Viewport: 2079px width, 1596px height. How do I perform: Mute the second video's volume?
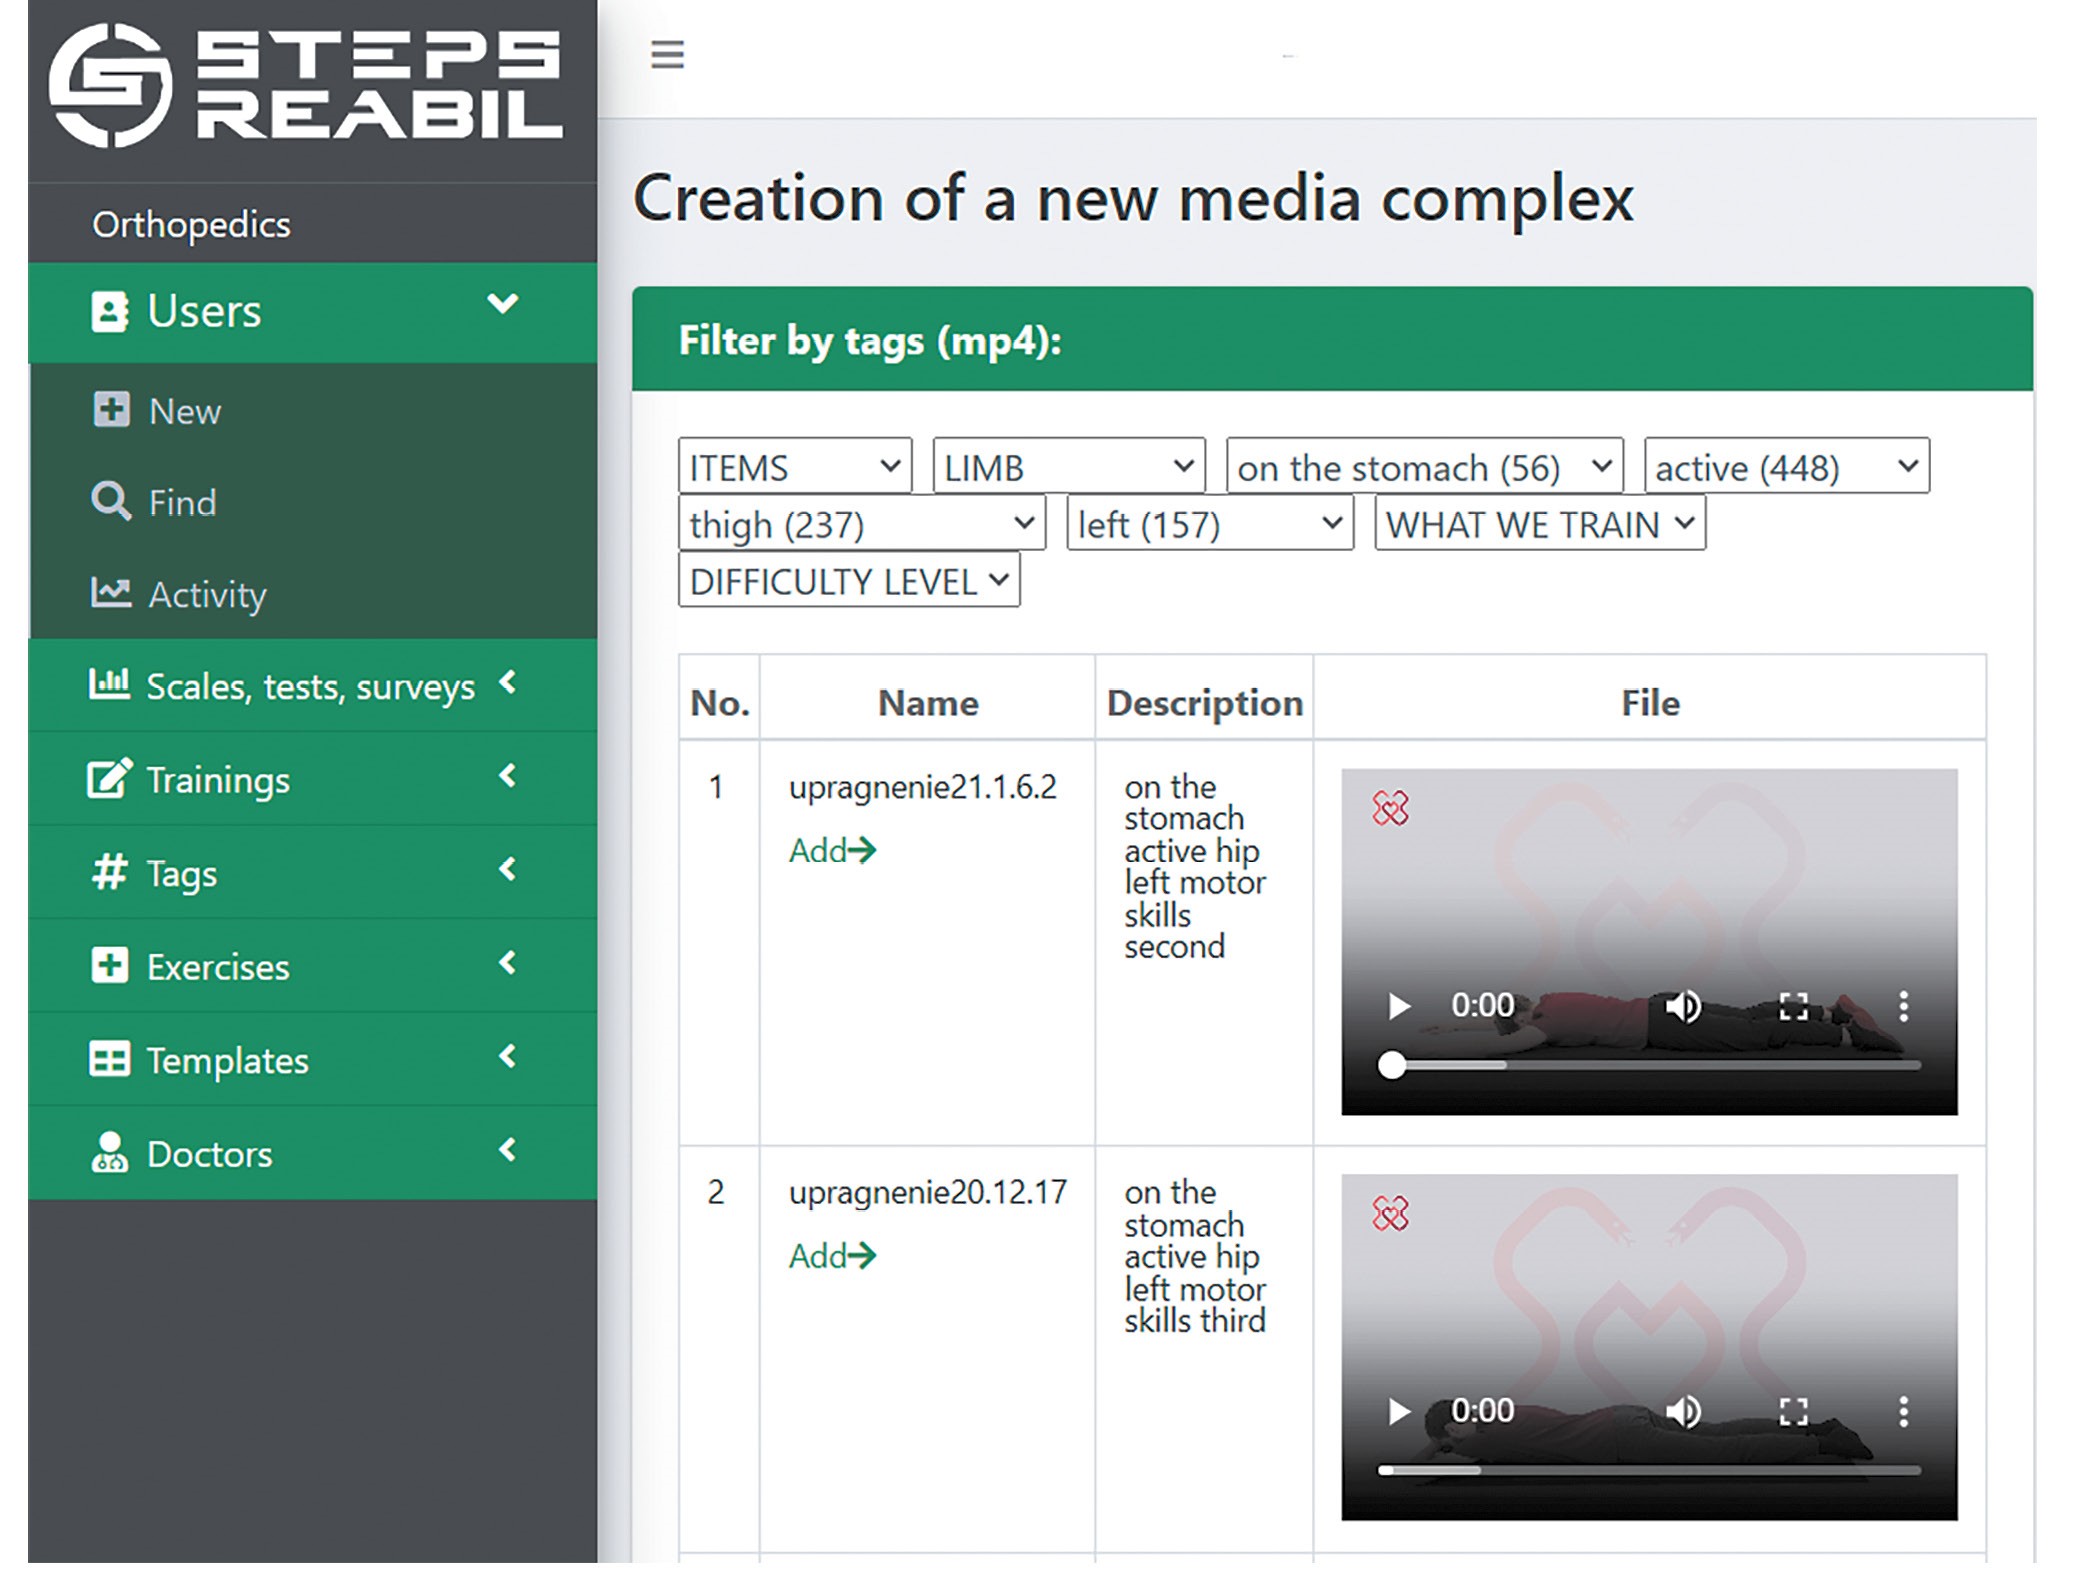pyautogui.click(x=1683, y=1412)
